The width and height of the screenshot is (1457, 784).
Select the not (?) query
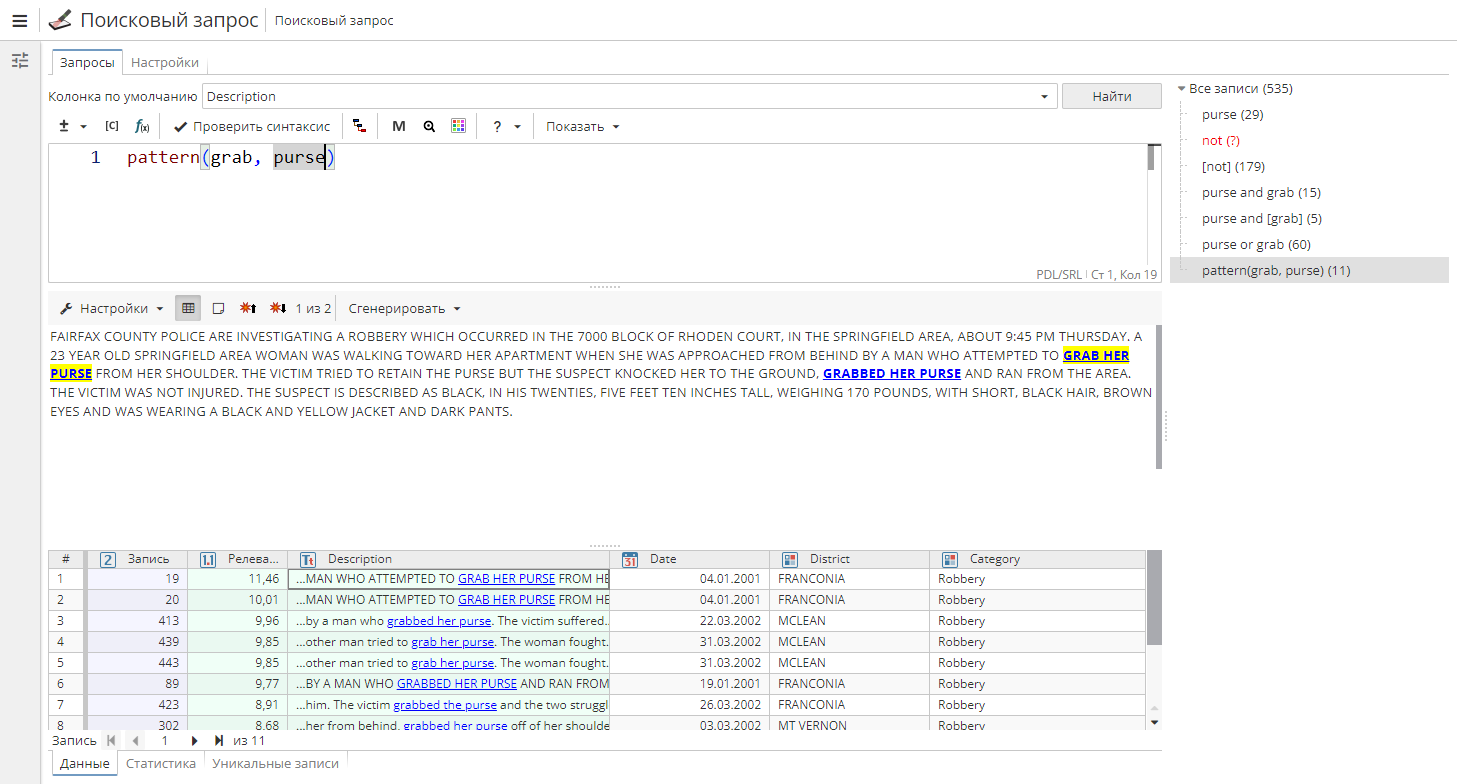(x=1220, y=141)
